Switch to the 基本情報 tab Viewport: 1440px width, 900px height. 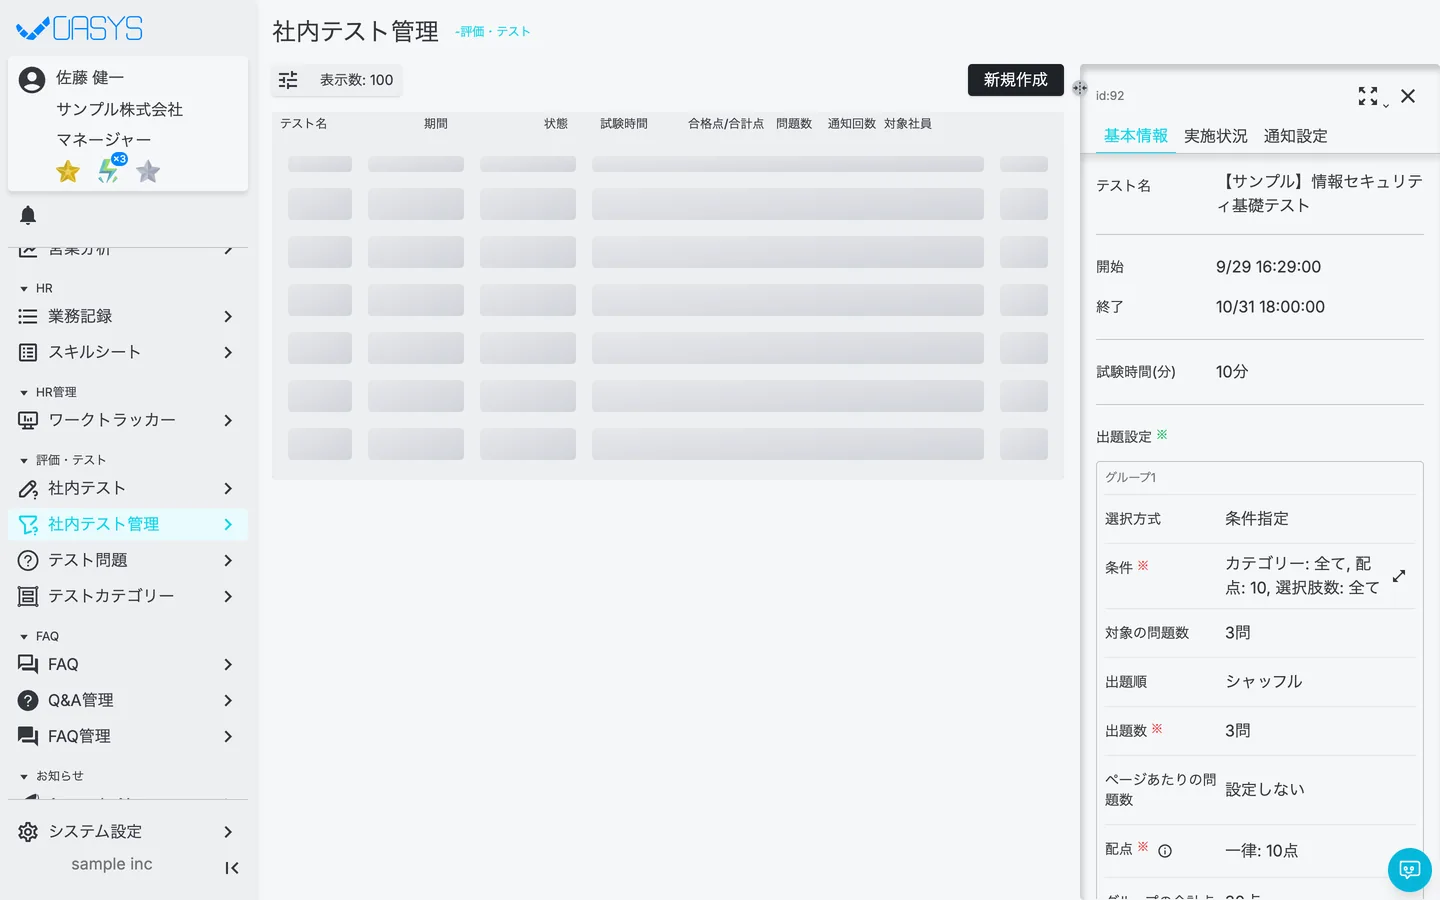[1136, 136]
